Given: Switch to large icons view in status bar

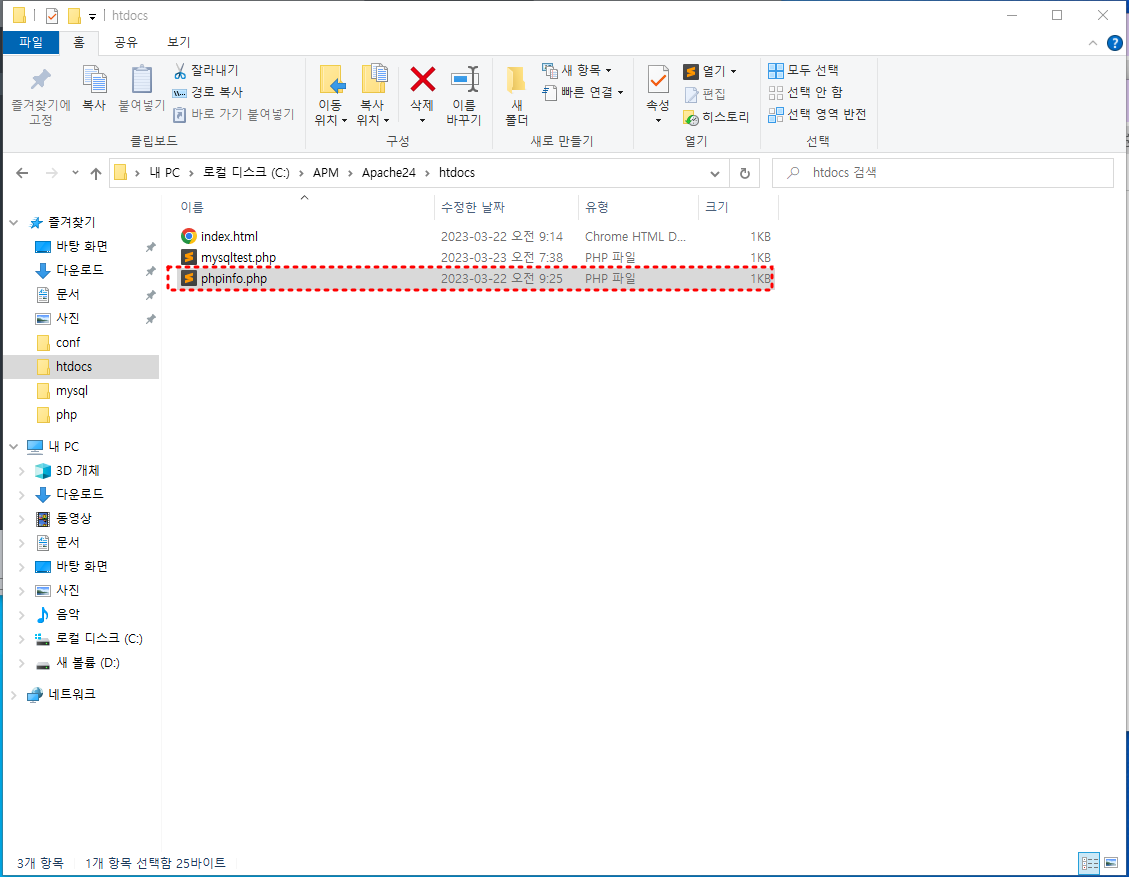Looking at the screenshot, I should (1111, 863).
